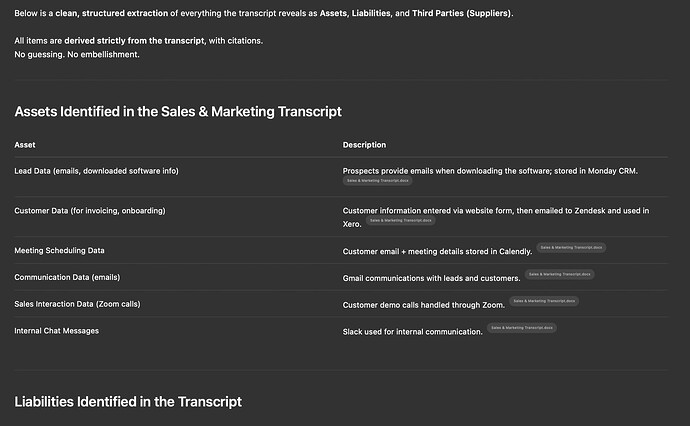This screenshot has height=426, width=690.
Task: Click the 'clean, structured extraction' intro sentence
Action: [260, 13]
